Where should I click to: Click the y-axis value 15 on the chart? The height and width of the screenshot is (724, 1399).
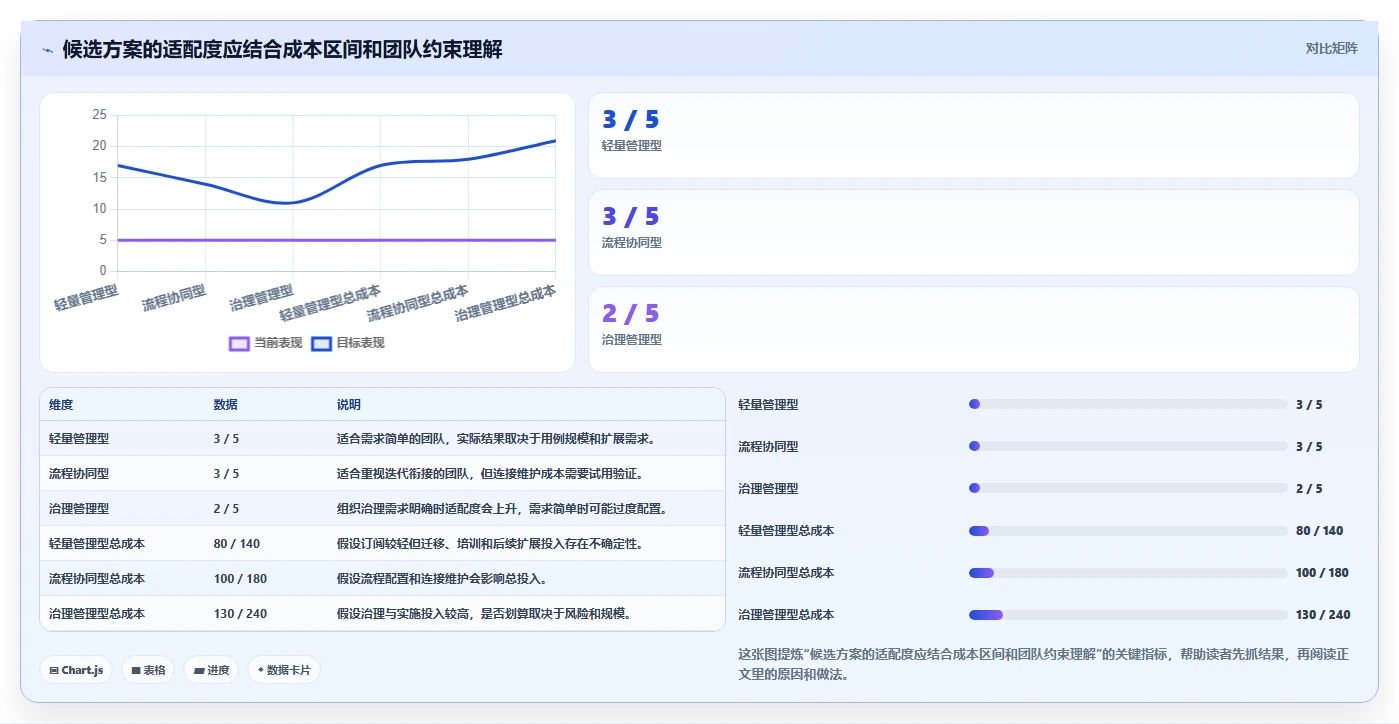tap(99, 178)
